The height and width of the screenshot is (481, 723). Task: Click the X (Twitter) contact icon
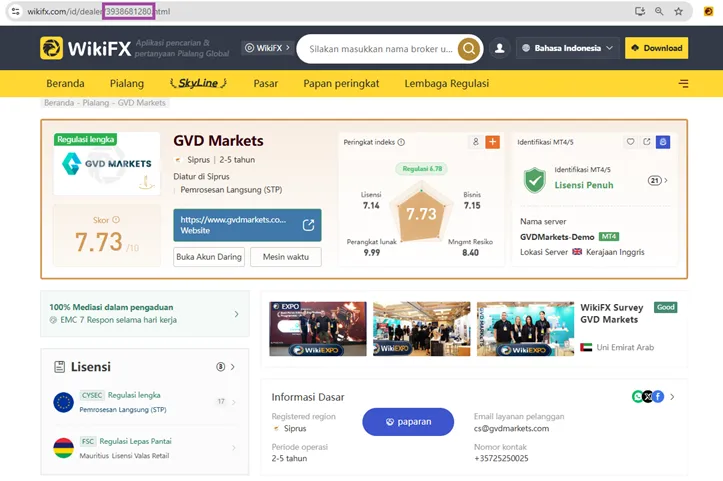click(x=648, y=396)
